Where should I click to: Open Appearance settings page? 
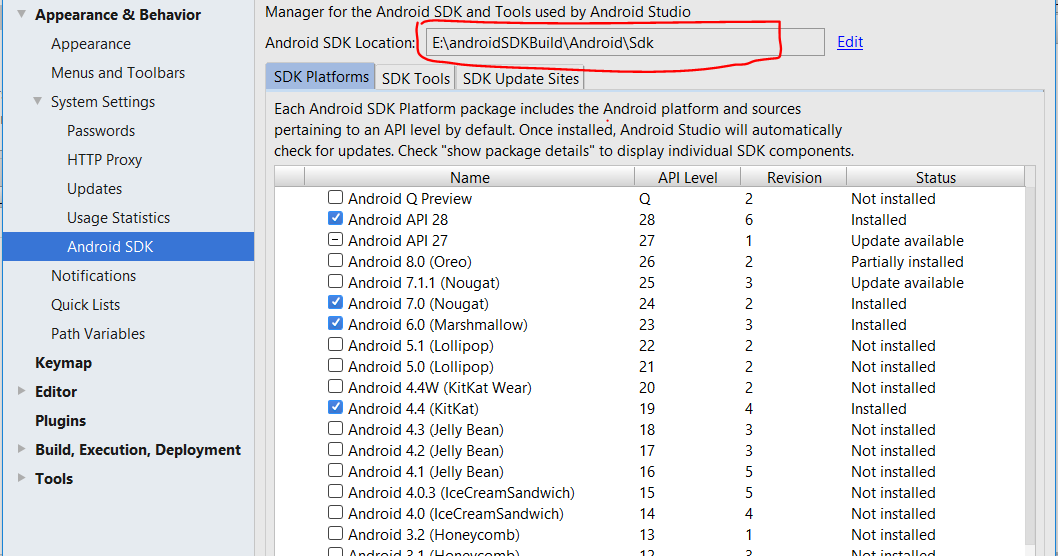pyautogui.click(x=91, y=44)
